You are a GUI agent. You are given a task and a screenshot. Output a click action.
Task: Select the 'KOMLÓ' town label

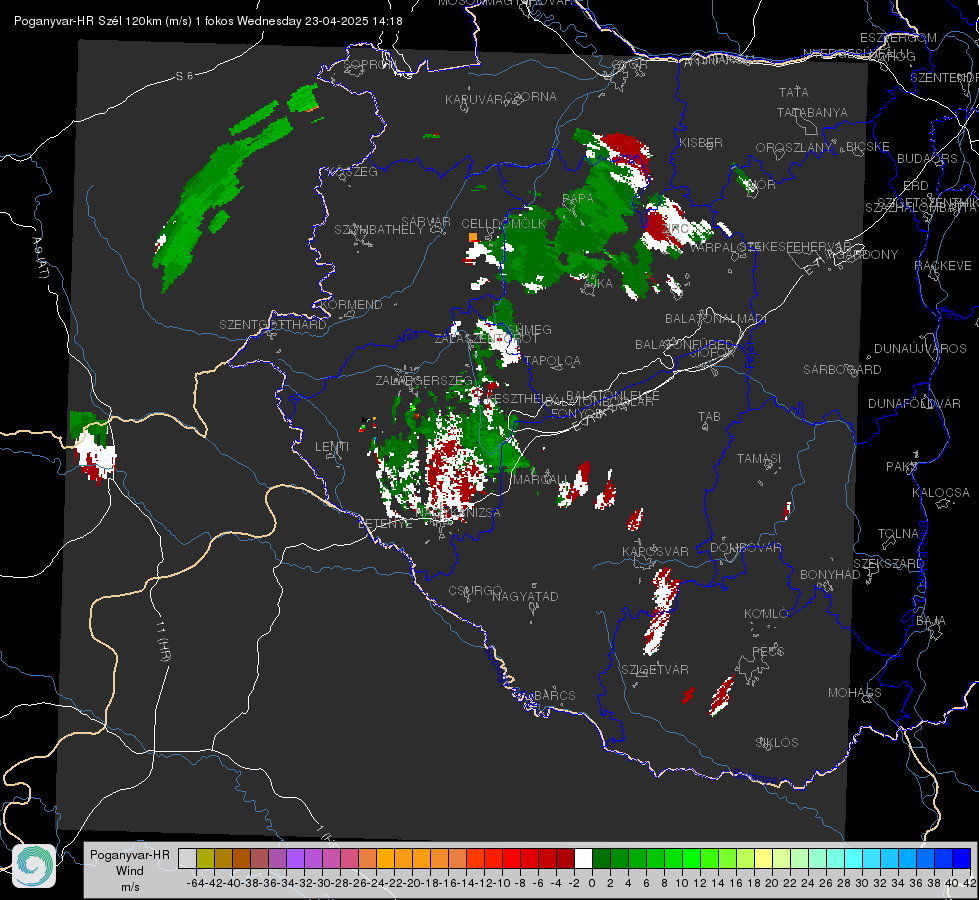[x=766, y=614]
